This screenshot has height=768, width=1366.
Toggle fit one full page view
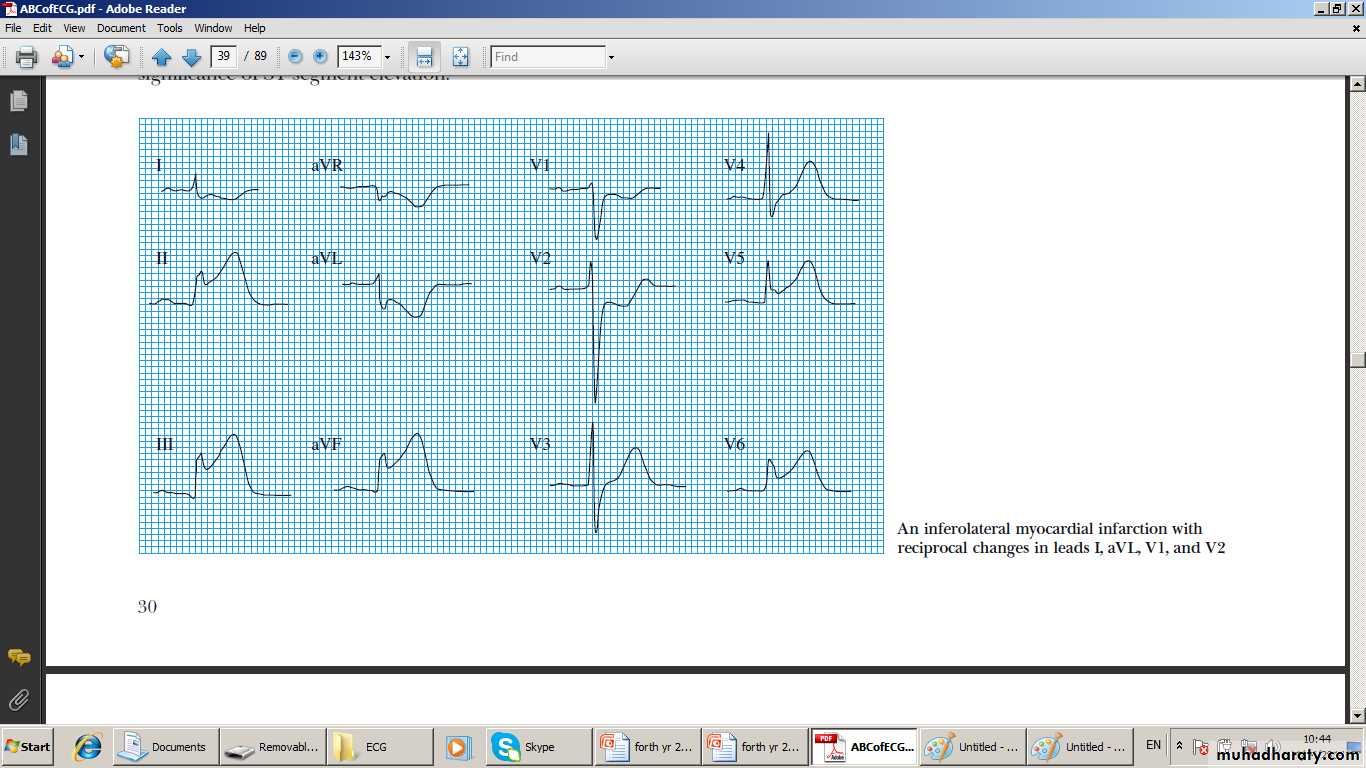tap(460, 57)
